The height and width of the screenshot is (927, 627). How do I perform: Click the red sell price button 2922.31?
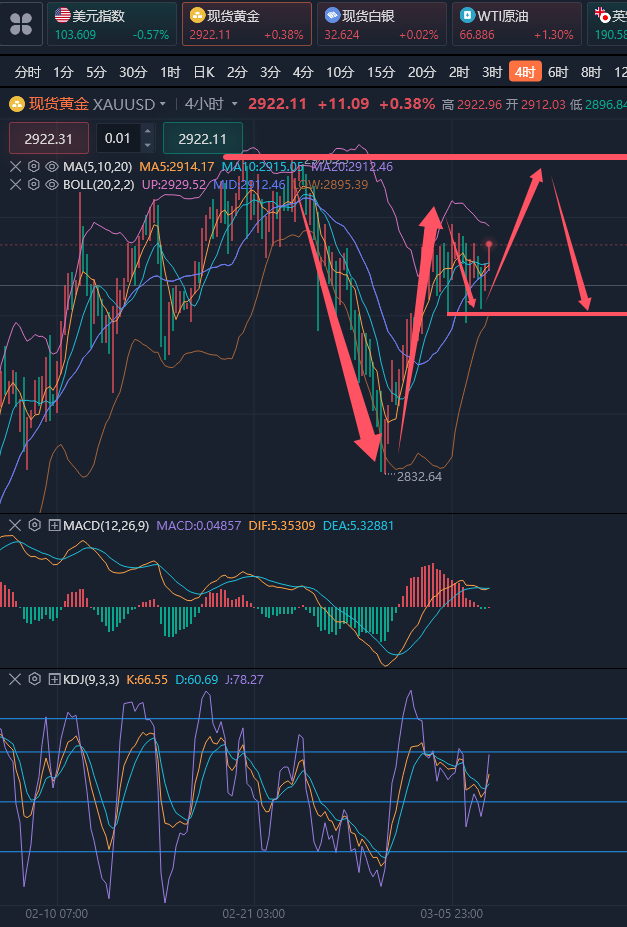[48, 138]
